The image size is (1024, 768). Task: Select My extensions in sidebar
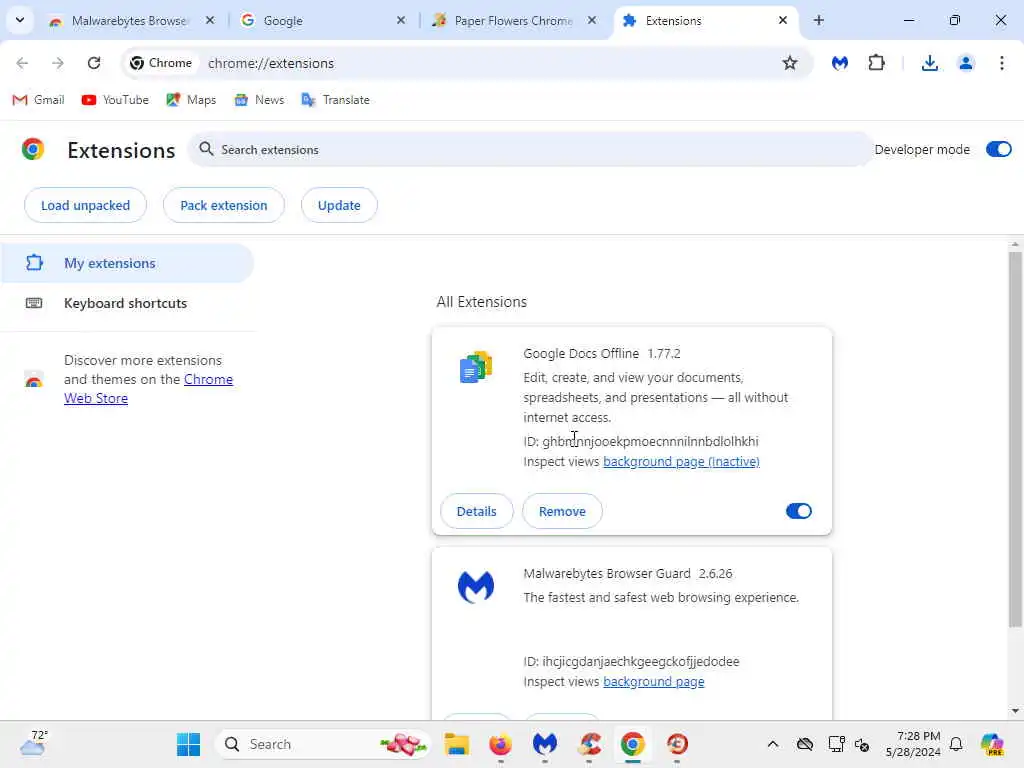(x=127, y=263)
